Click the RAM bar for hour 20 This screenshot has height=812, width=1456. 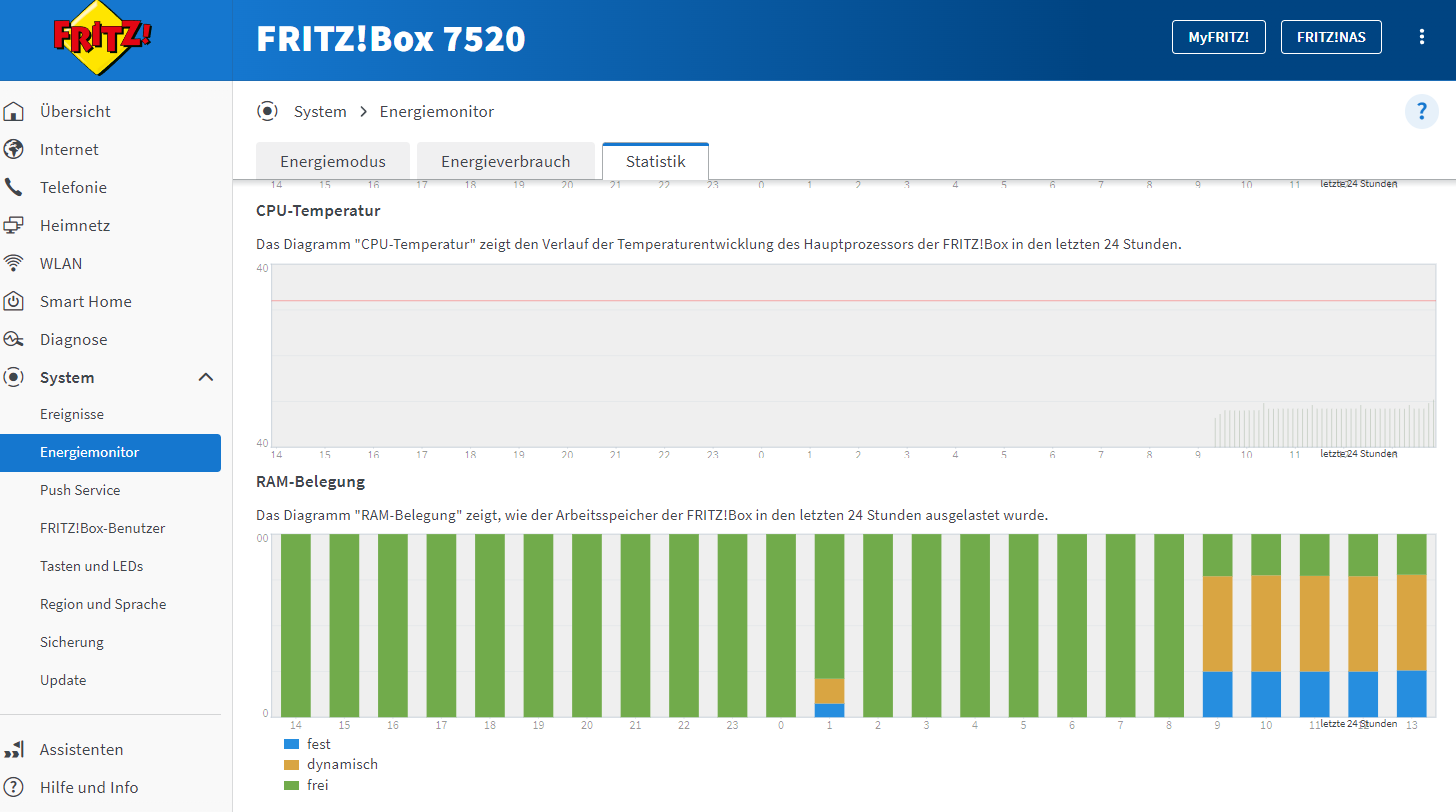[x=586, y=625]
